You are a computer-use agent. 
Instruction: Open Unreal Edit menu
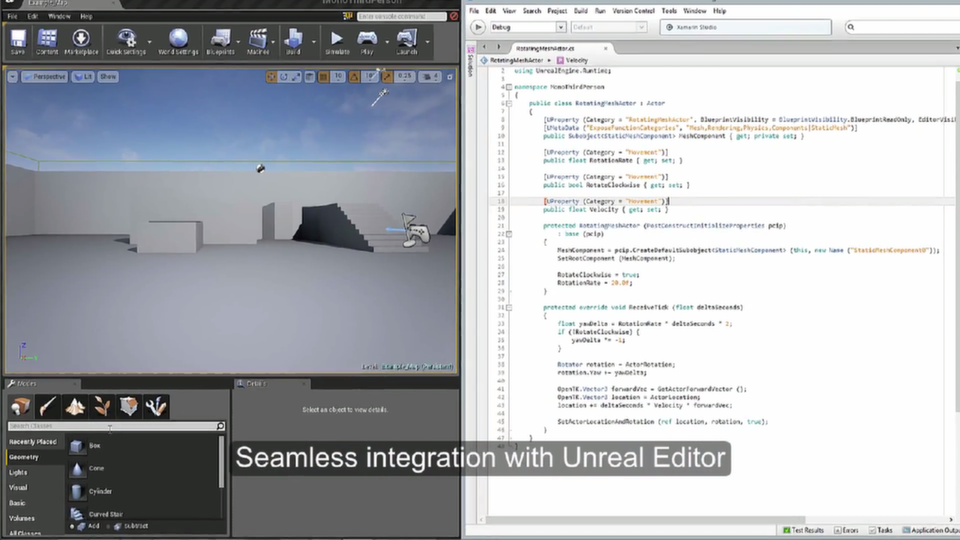[x=32, y=17]
